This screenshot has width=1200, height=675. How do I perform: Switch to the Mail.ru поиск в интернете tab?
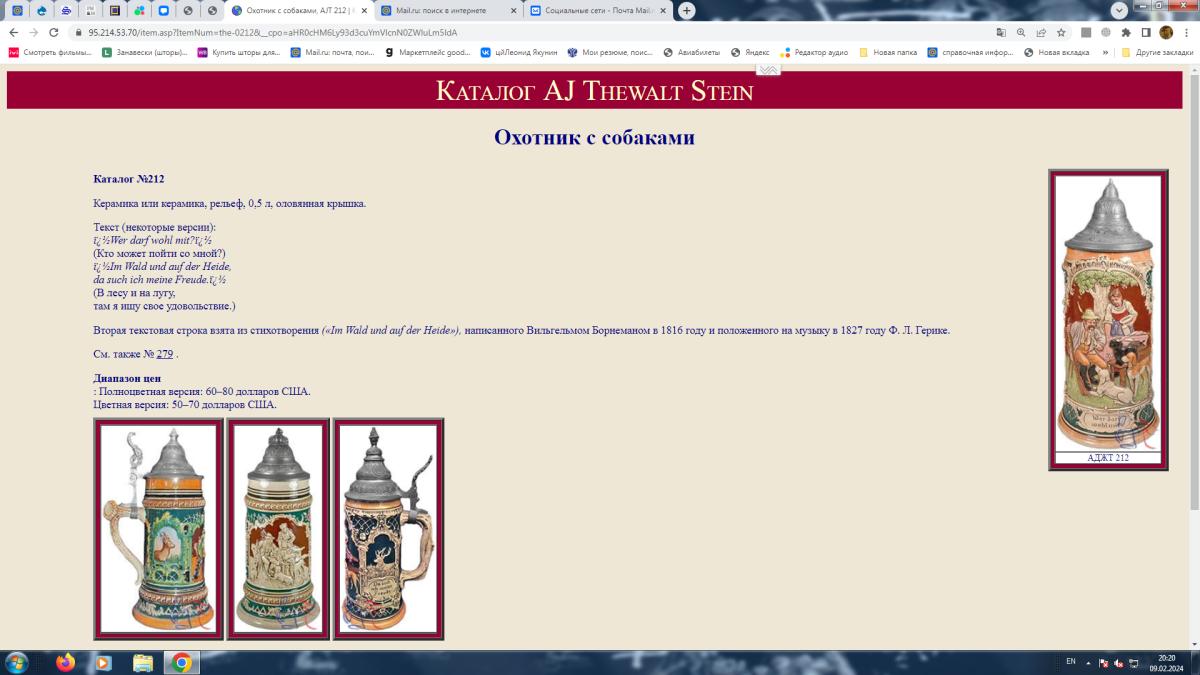(446, 10)
